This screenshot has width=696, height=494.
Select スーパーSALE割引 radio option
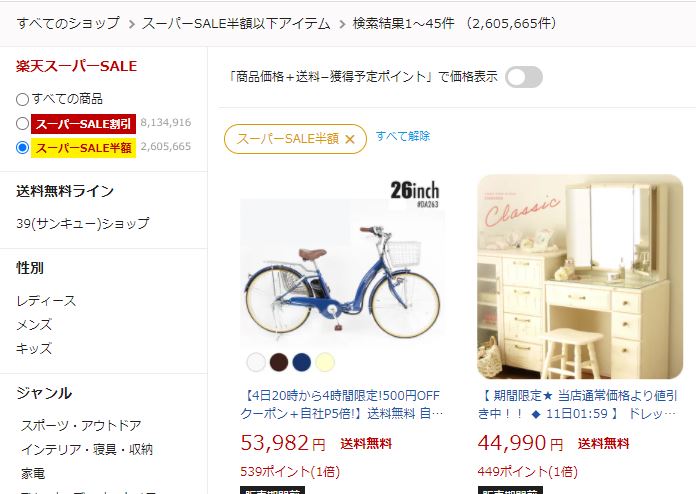tap(22, 123)
